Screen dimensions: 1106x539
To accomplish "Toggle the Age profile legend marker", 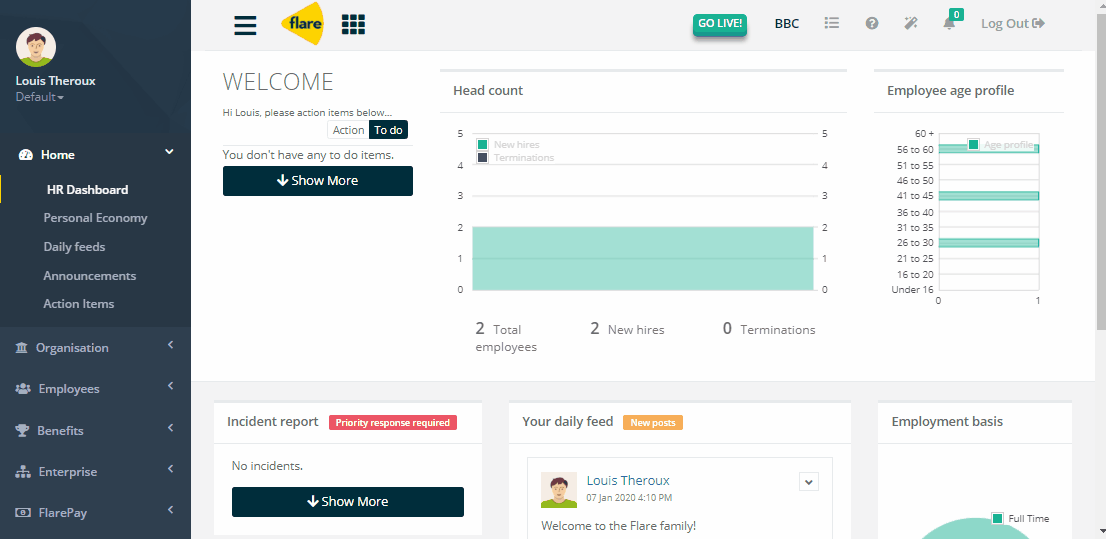I will coord(973,145).
